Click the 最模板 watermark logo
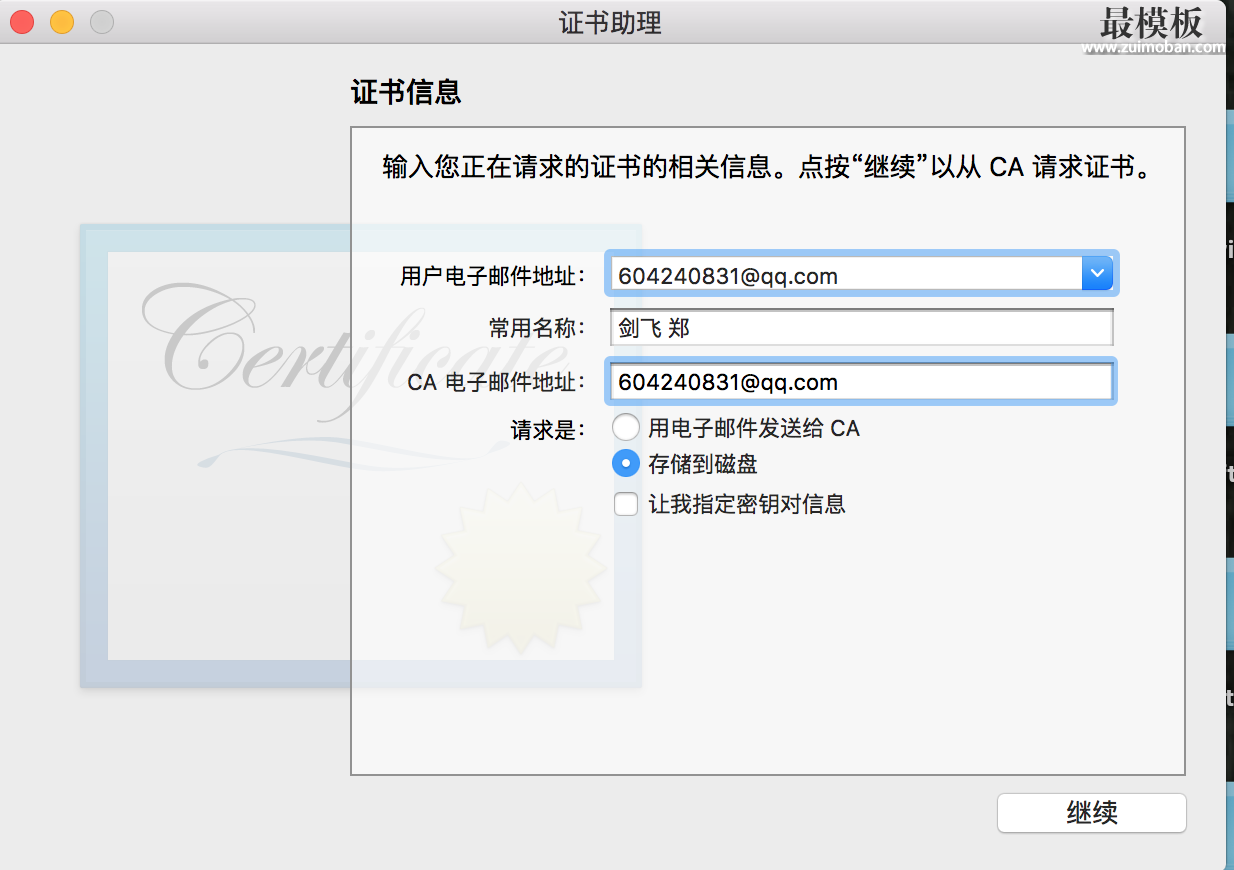This screenshot has width=1234, height=870. pyautogui.click(x=1151, y=22)
